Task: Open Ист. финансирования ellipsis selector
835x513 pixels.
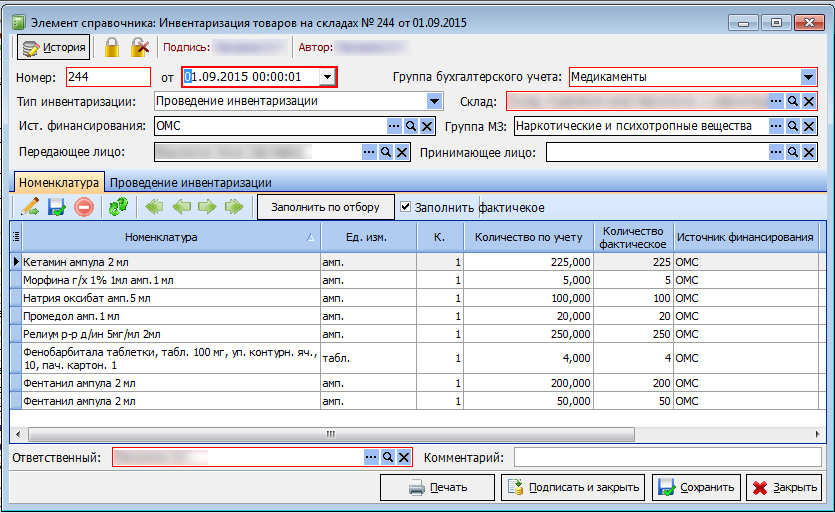Action: pyautogui.click(x=394, y=126)
